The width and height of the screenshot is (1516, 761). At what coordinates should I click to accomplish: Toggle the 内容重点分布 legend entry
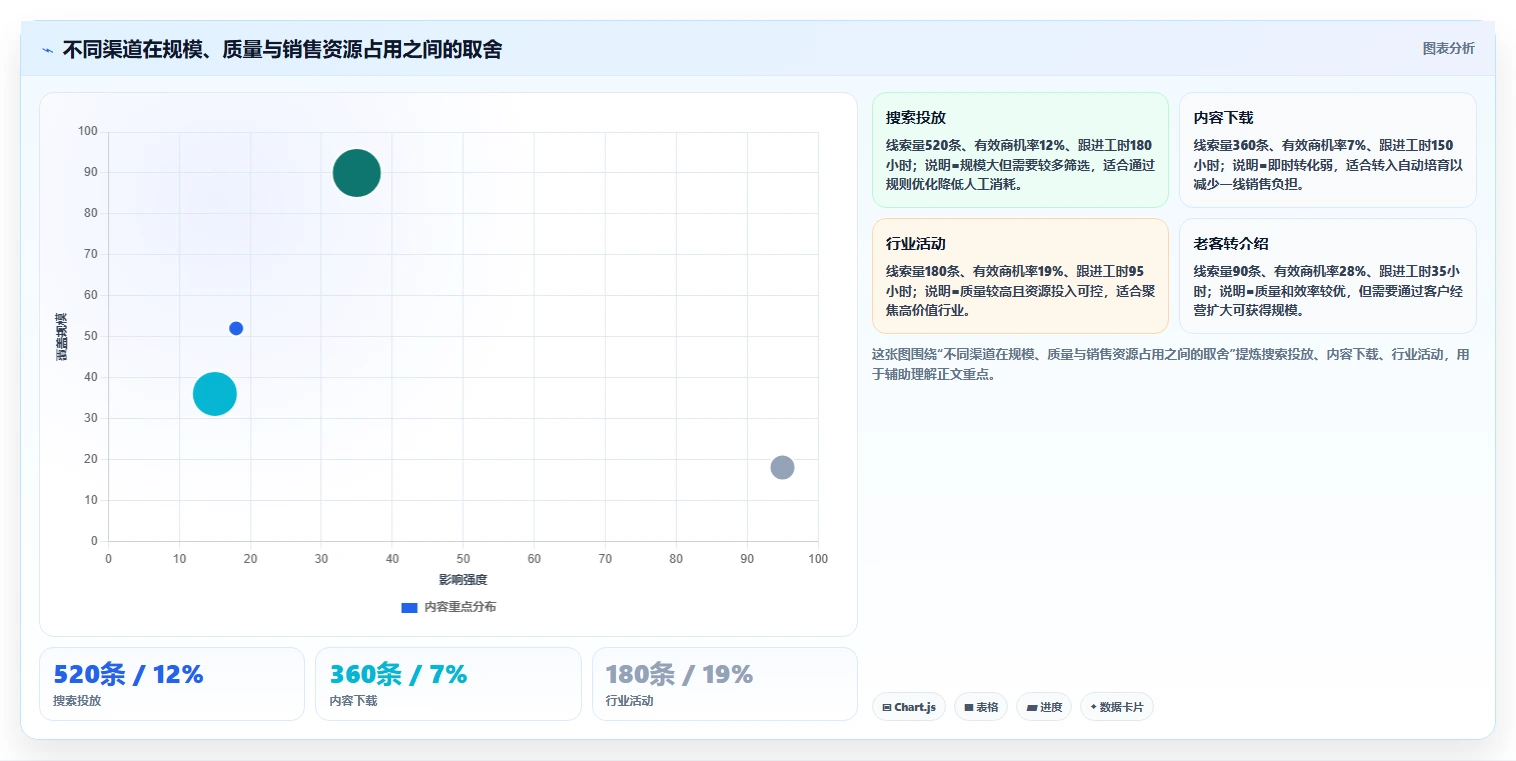(448, 607)
